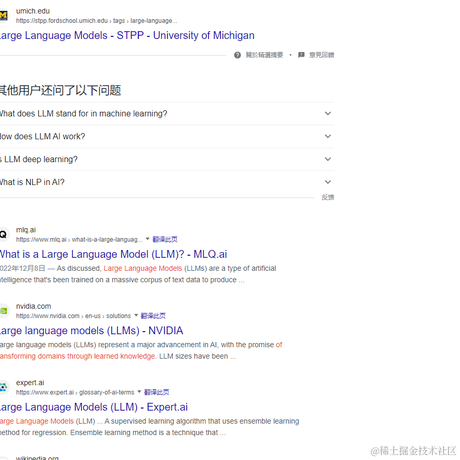Click the question mark help icon

(237, 55)
